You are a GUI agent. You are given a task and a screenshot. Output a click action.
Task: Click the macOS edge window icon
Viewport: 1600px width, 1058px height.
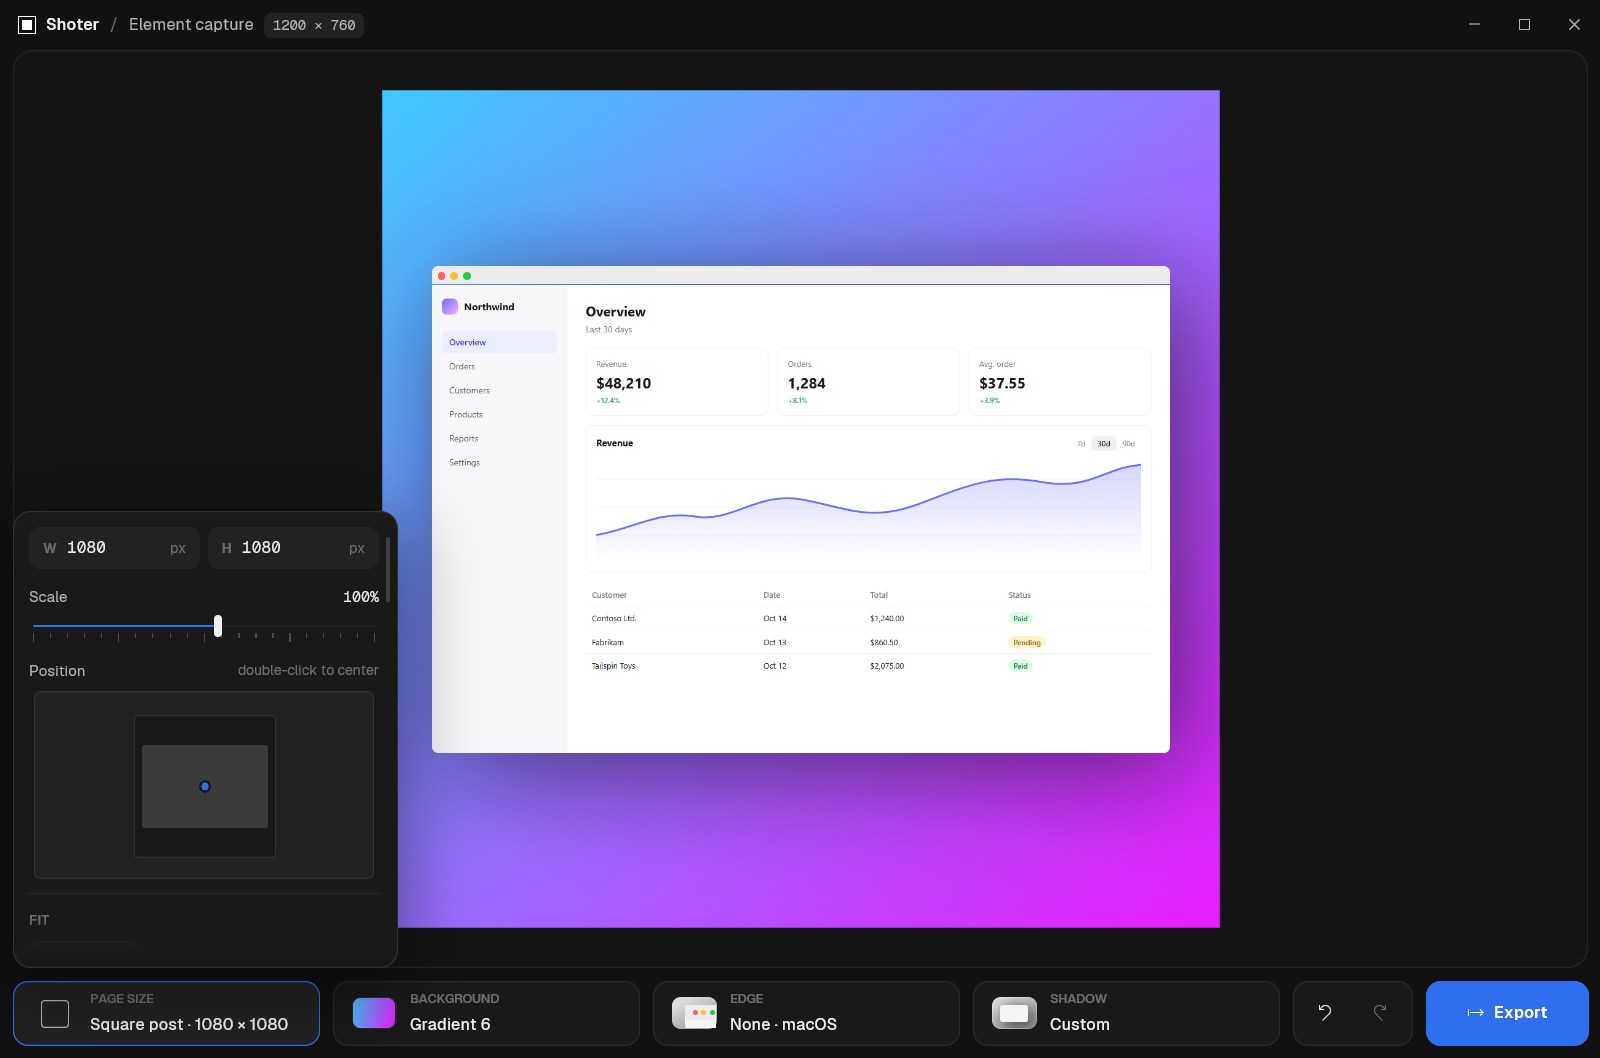pyautogui.click(x=694, y=1013)
